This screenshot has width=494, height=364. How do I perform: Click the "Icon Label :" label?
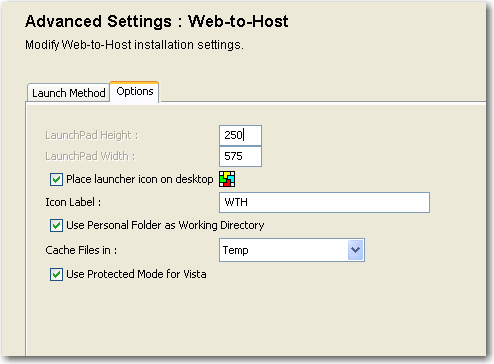tap(73, 202)
